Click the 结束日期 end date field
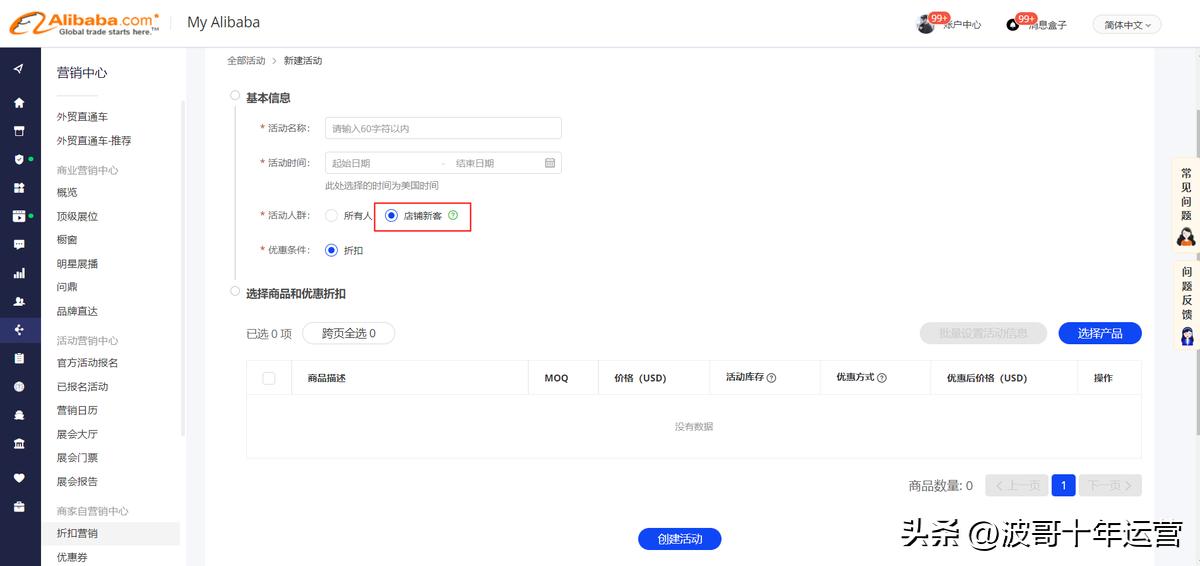The width and height of the screenshot is (1200, 566). 497,163
